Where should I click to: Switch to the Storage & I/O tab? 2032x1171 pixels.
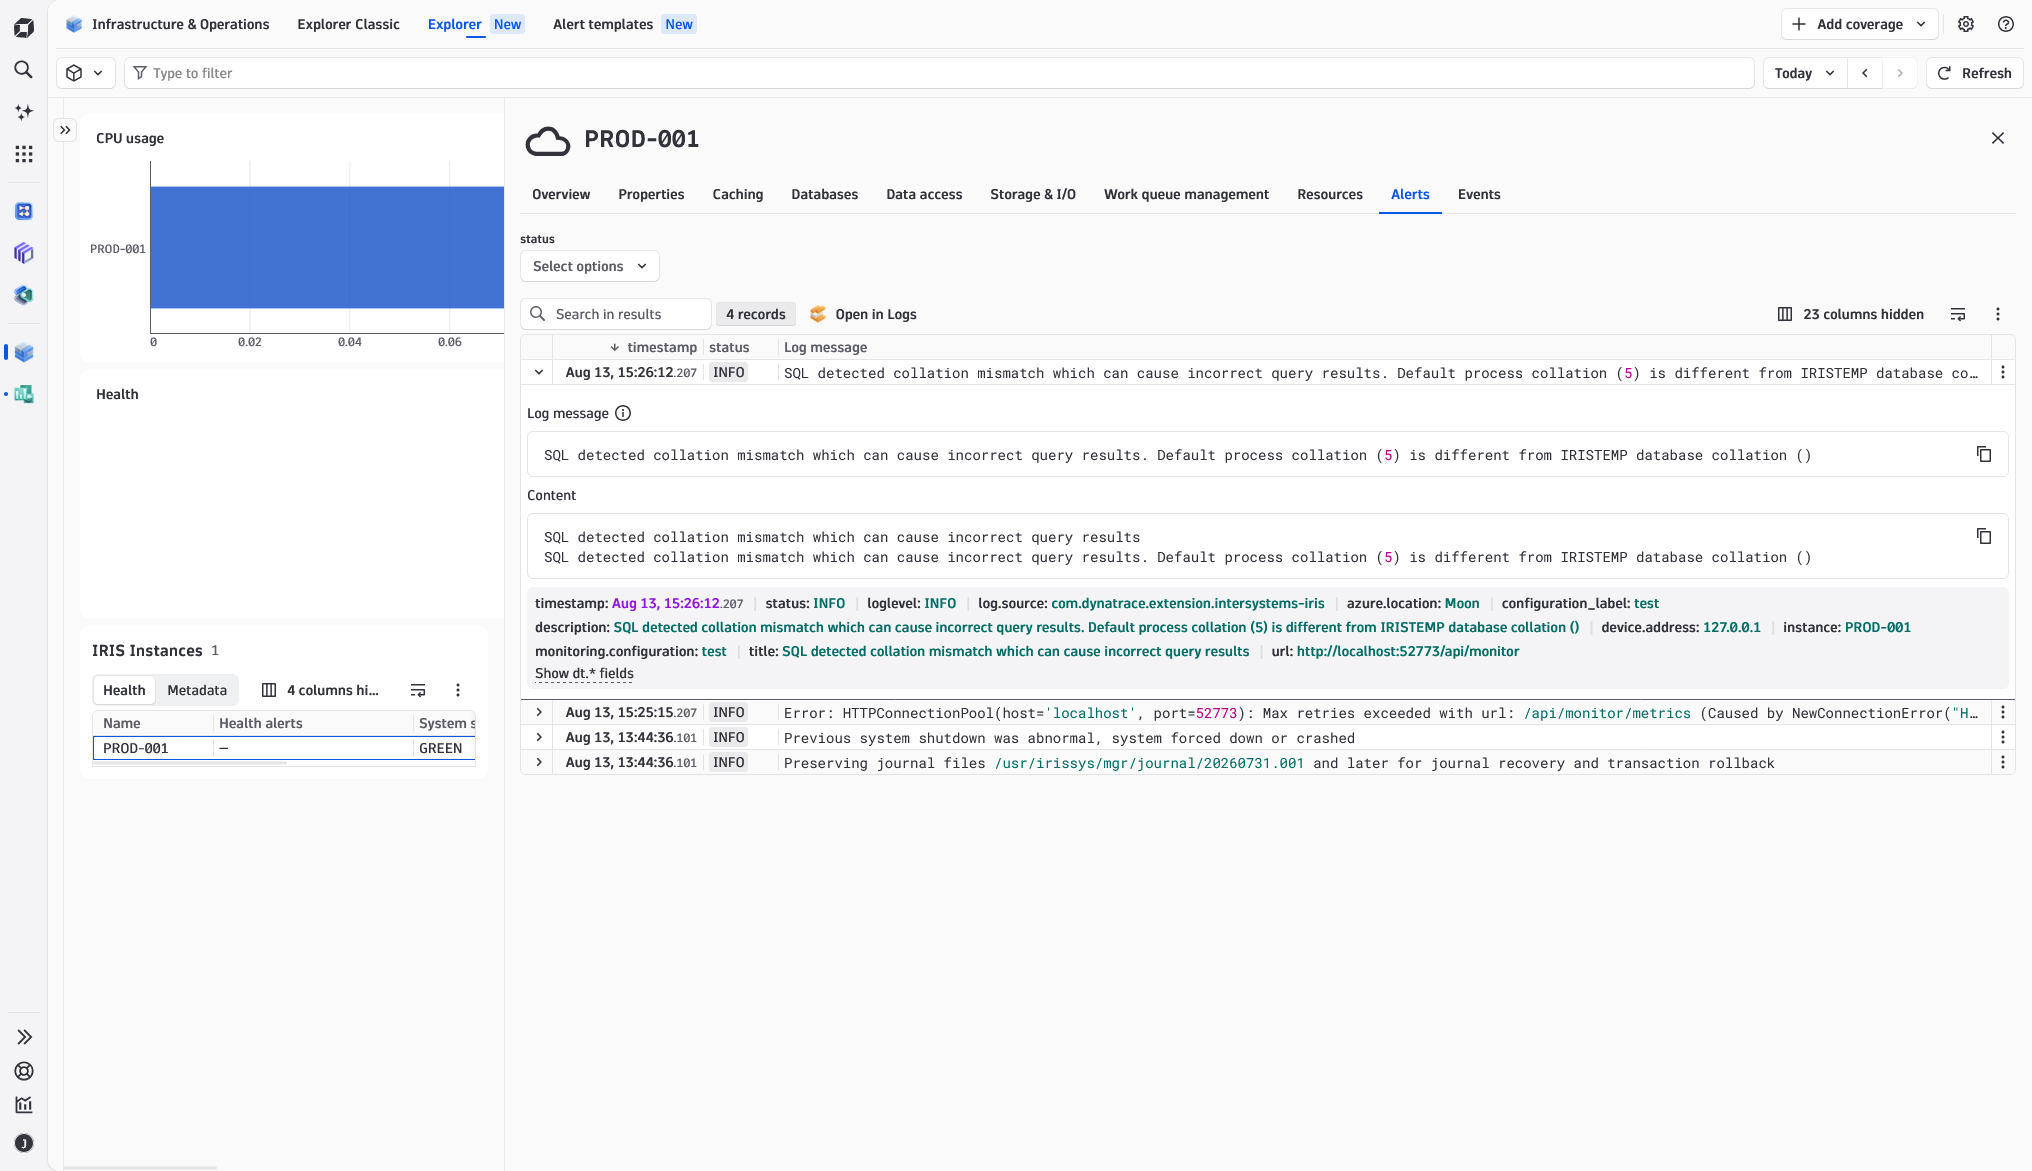pos(1033,194)
